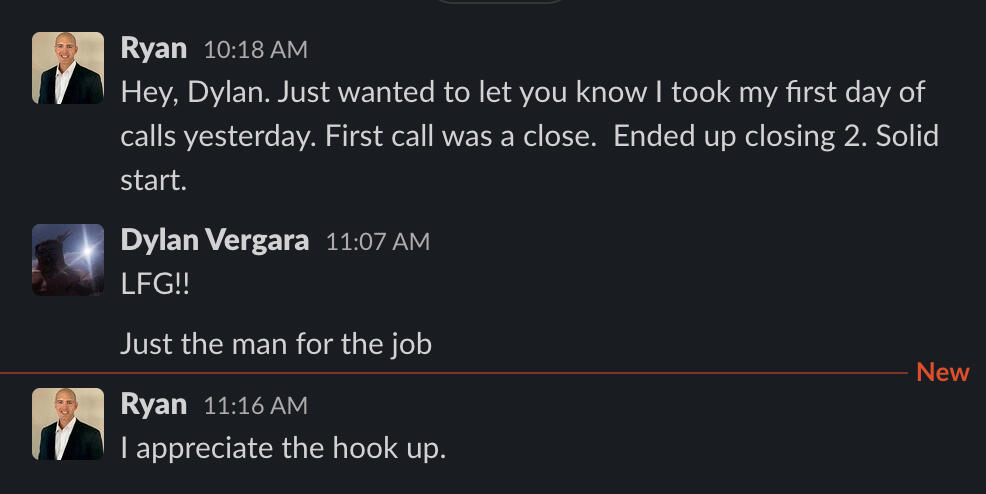This screenshot has height=494, width=986.
Task: Click the date pill partially visible at top
Action: click(x=494, y=2)
